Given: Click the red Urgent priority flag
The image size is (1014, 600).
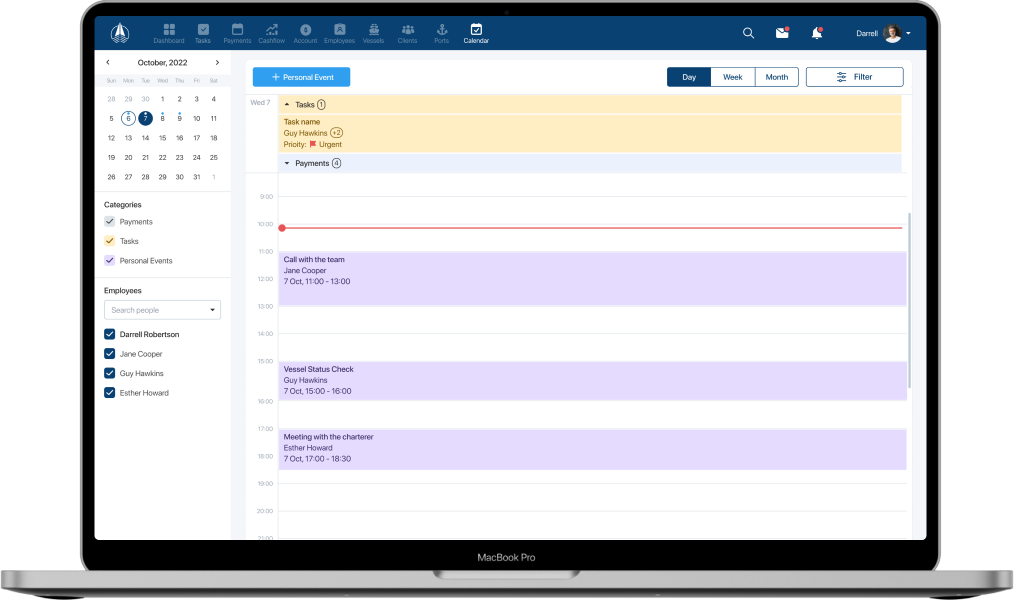Looking at the screenshot, I should pyautogui.click(x=313, y=144).
